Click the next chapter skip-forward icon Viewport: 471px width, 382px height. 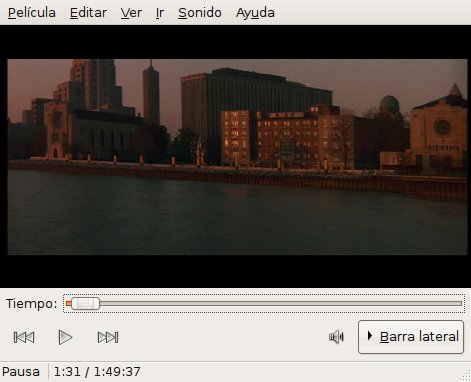pos(108,337)
